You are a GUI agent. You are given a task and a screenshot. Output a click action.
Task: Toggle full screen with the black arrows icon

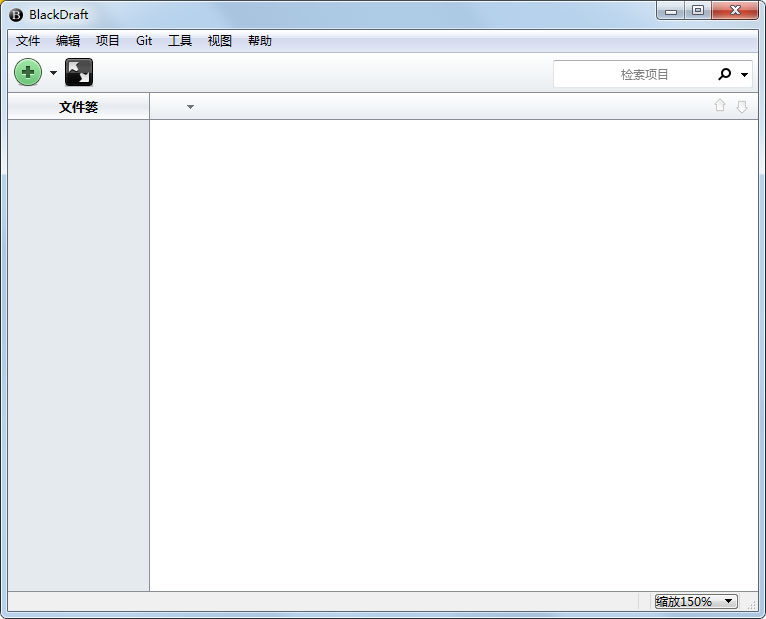coord(79,72)
